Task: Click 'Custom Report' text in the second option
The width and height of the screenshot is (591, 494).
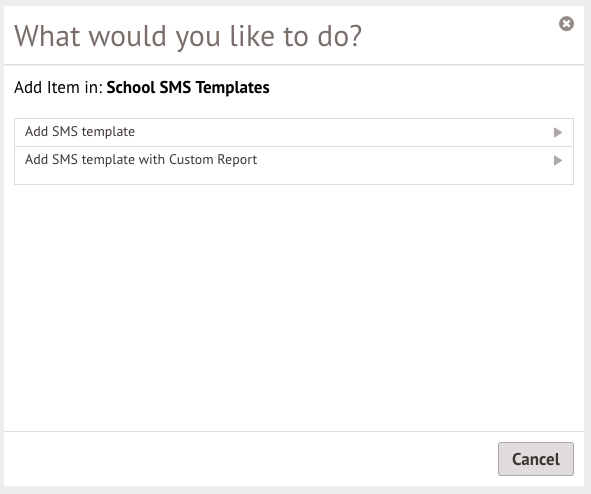Action: [x=213, y=160]
